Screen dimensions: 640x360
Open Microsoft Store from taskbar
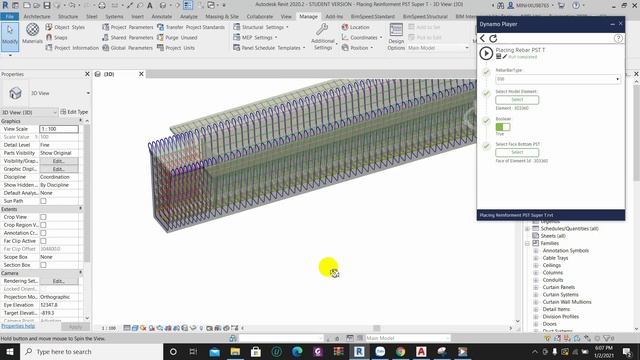pos(256,351)
